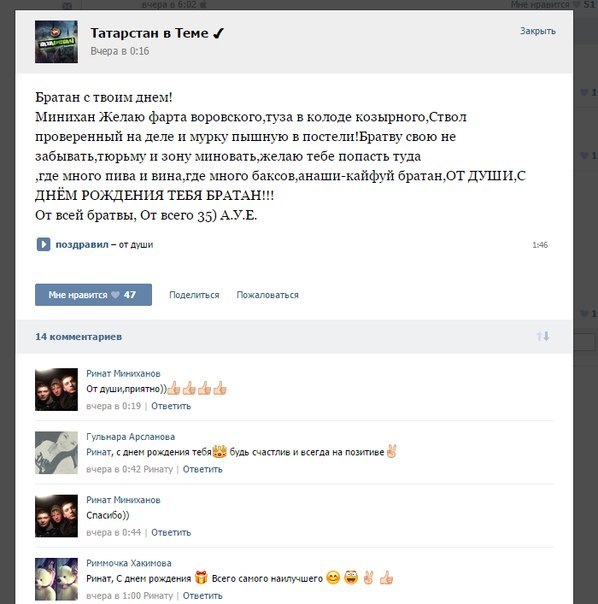Reply to the Спасибо)) comment
The width and height of the screenshot is (598, 604).
point(171,532)
